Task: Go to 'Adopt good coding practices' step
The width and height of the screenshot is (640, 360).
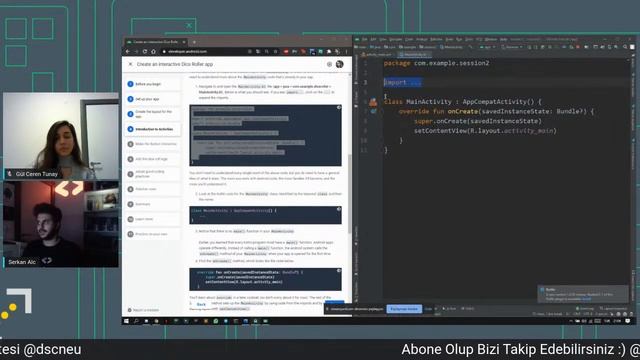Action: tap(153, 174)
